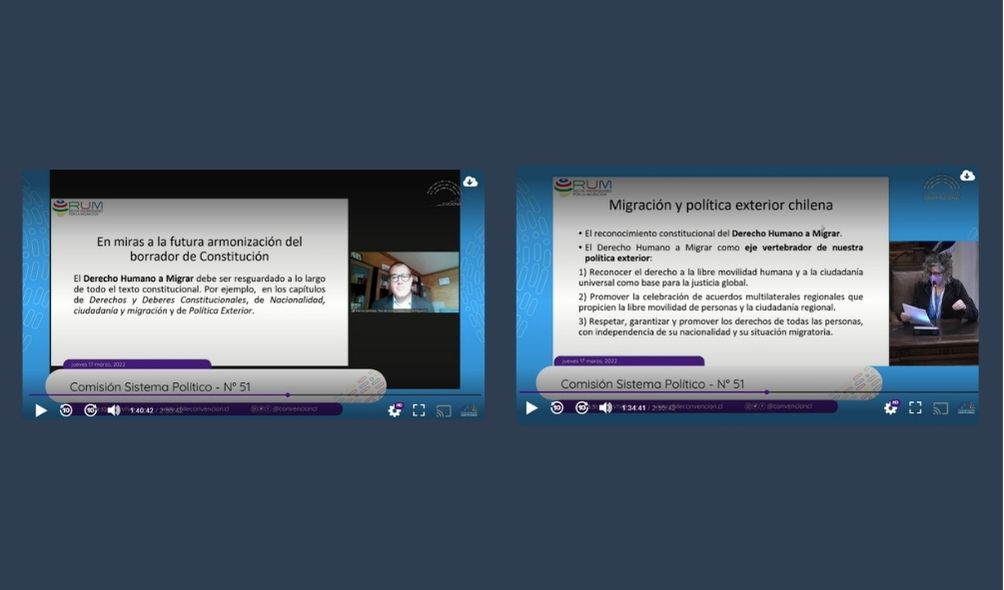Open HD settings gear in right video
Image resolution: width=1004 pixels, height=590 pixels.
click(890, 408)
